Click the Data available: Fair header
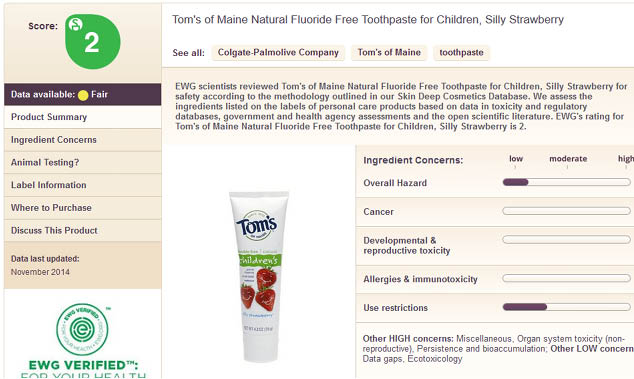The image size is (634, 379). point(82,95)
